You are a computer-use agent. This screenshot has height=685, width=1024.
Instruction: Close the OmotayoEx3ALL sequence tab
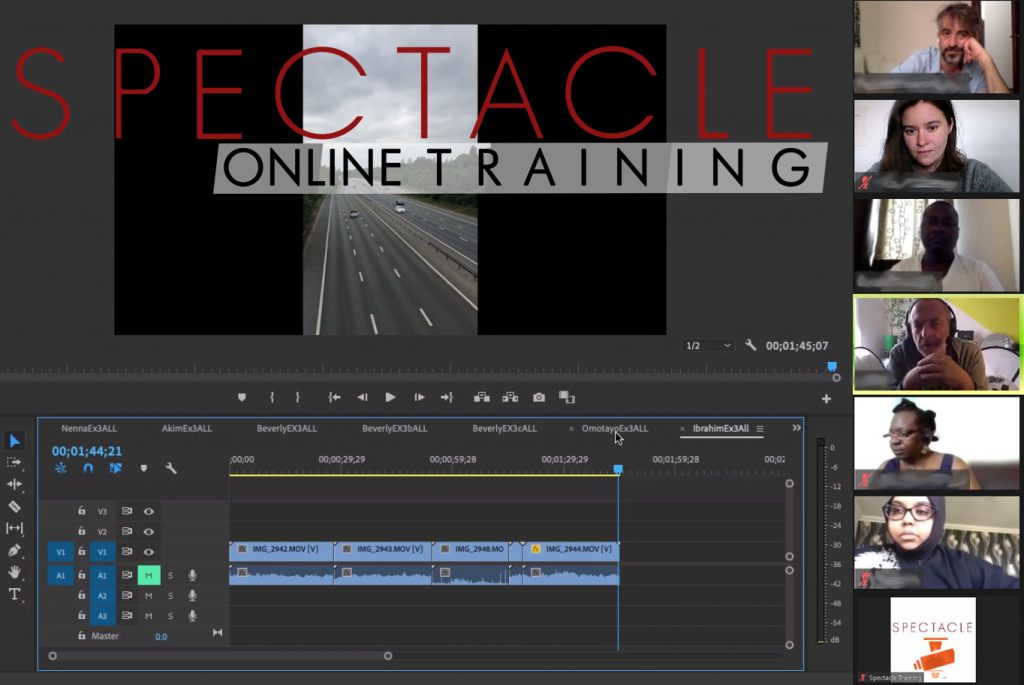click(571, 429)
